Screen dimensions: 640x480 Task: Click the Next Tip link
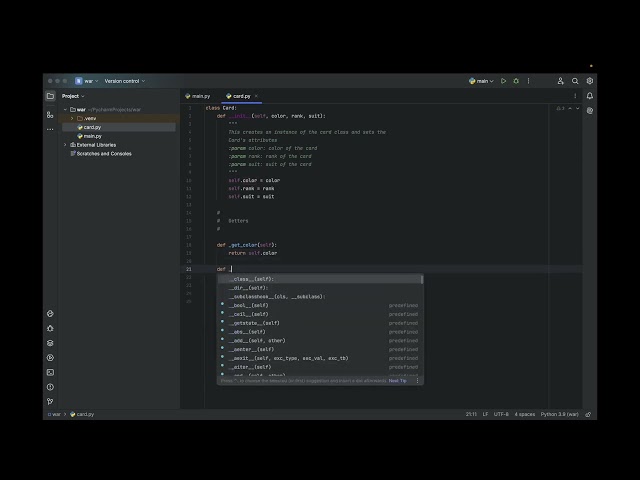click(x=398, y=381)
